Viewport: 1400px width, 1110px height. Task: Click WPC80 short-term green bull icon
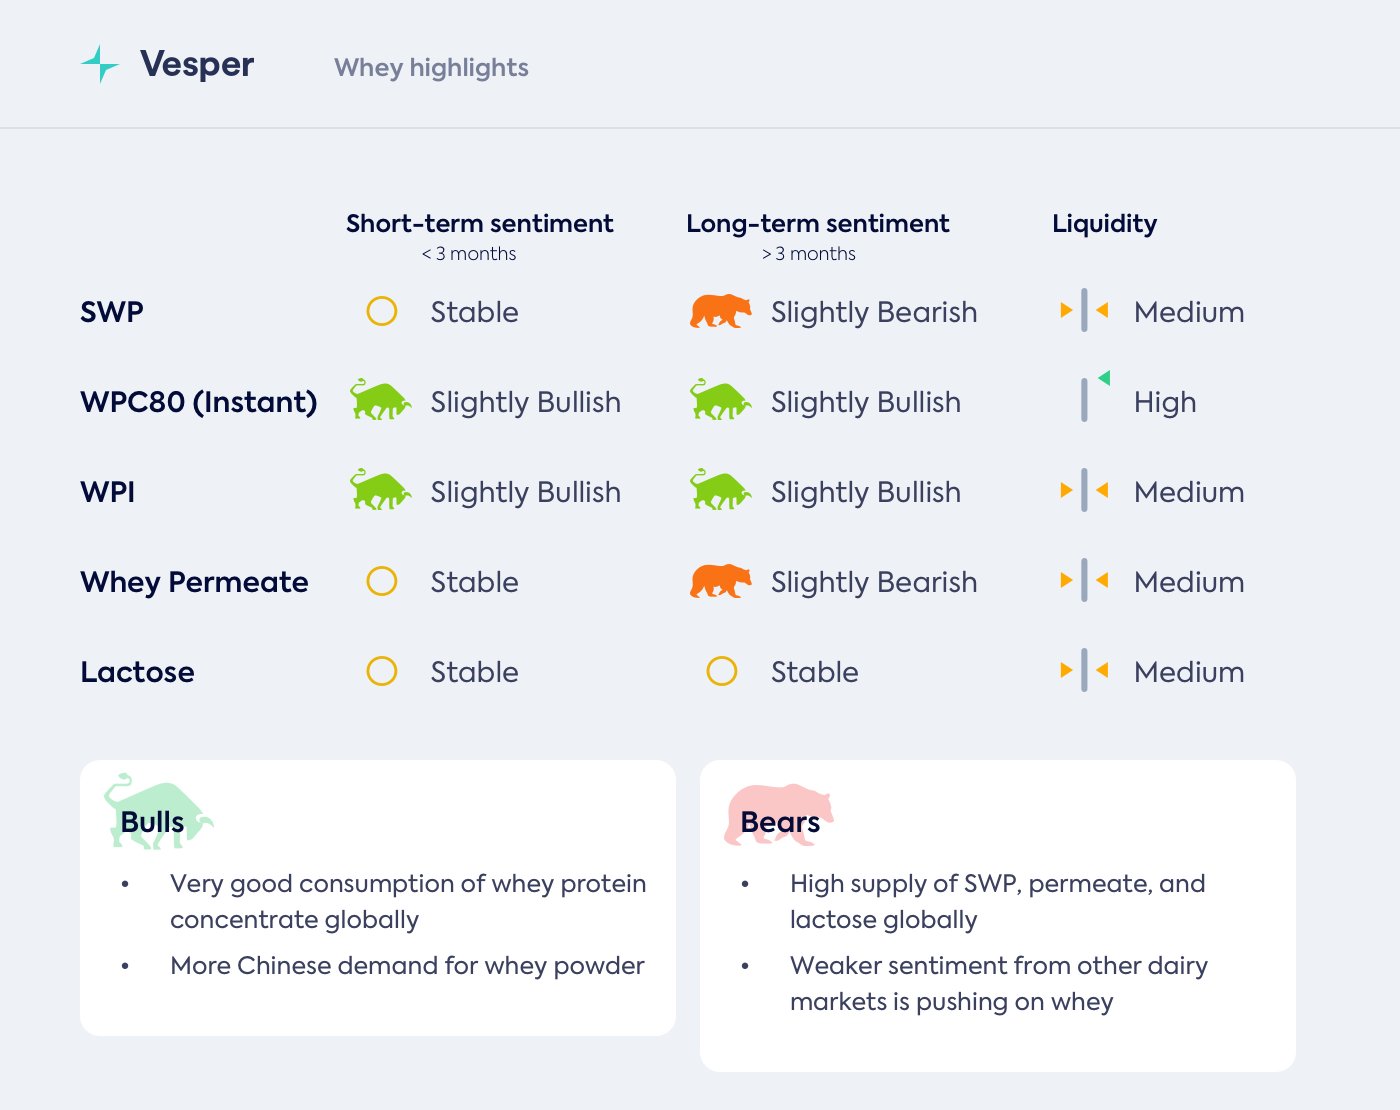coord(380,401)
